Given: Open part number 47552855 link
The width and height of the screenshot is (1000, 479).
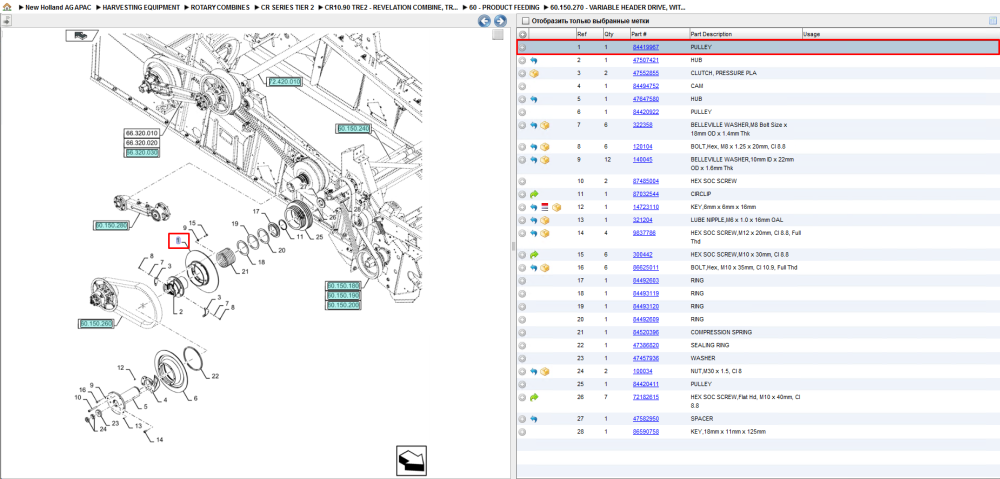Looking at the screenshot, I should [x=645, y=73].
